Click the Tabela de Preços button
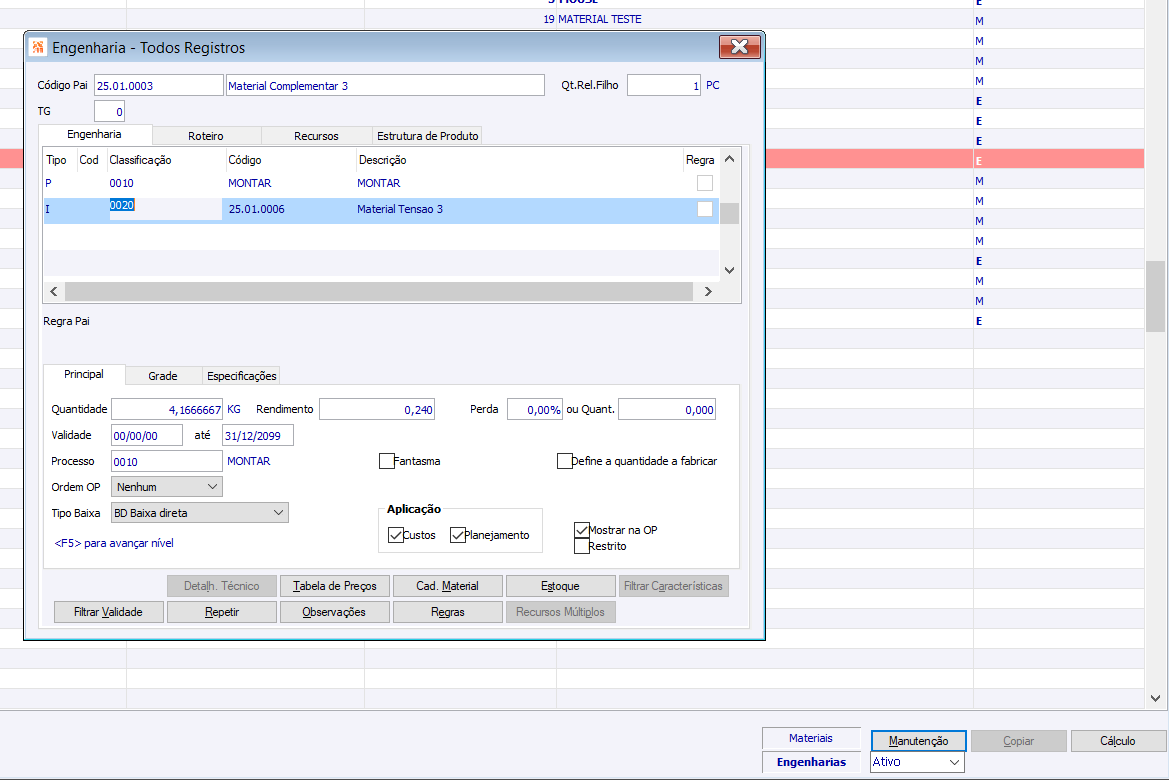The image size is (1169, 780). click(335, 586)
